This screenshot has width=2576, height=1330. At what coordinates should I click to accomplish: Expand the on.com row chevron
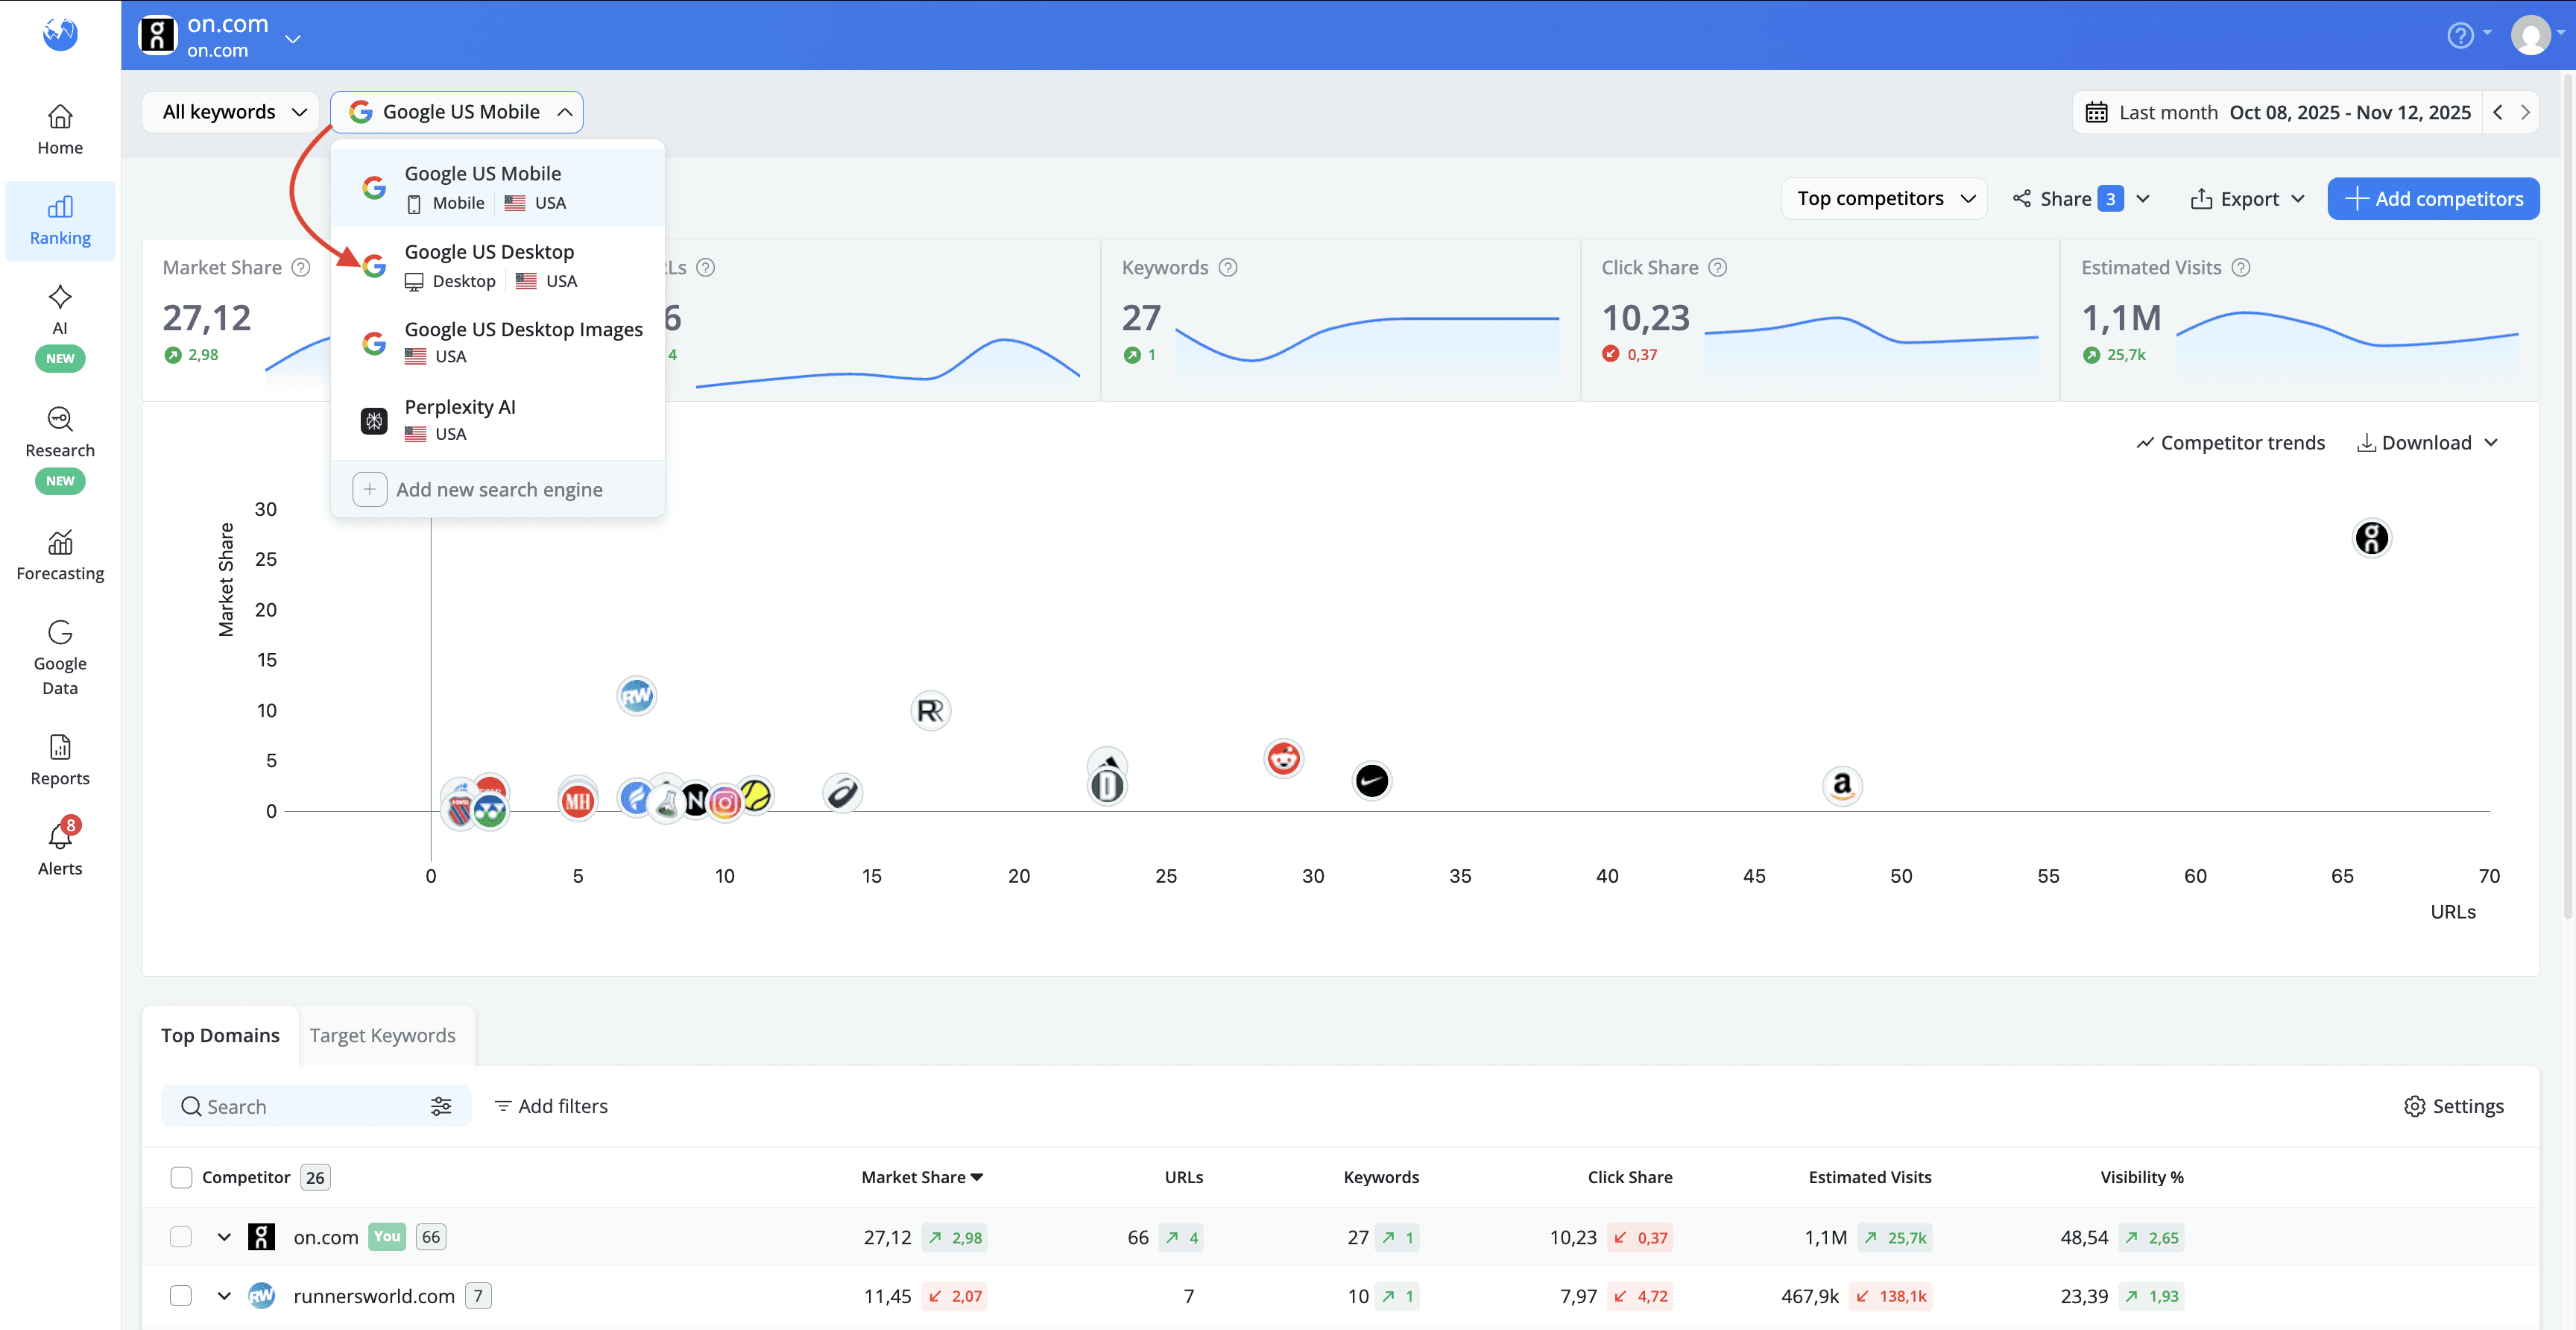pos(224,1237)
